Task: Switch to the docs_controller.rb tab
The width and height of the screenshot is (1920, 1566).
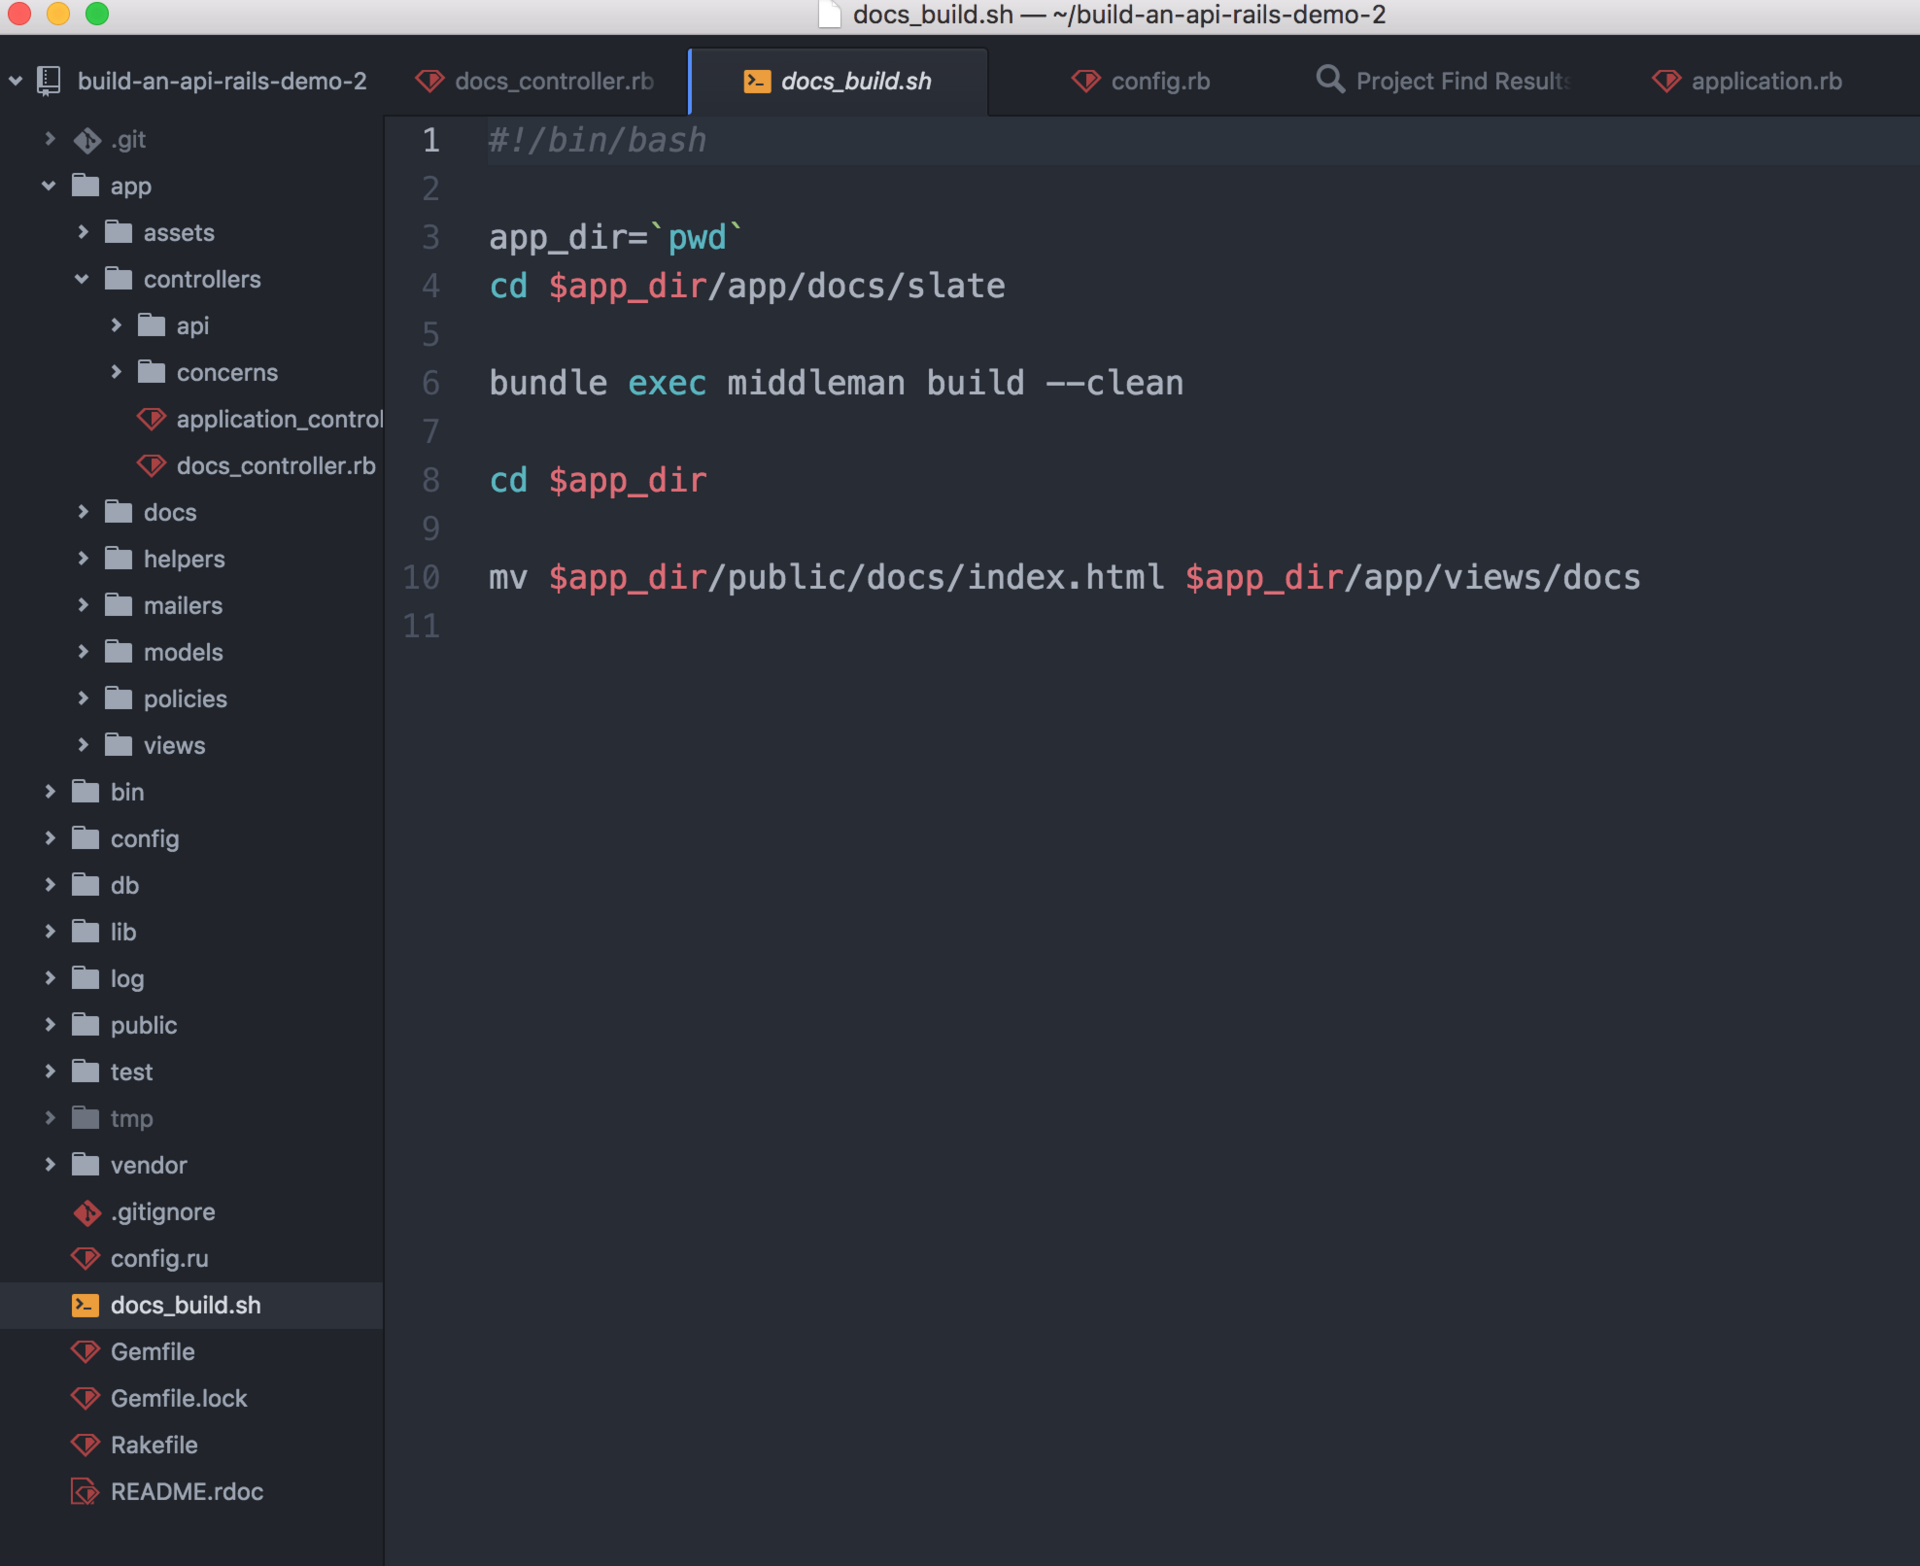Action: (x=536, y=81)
